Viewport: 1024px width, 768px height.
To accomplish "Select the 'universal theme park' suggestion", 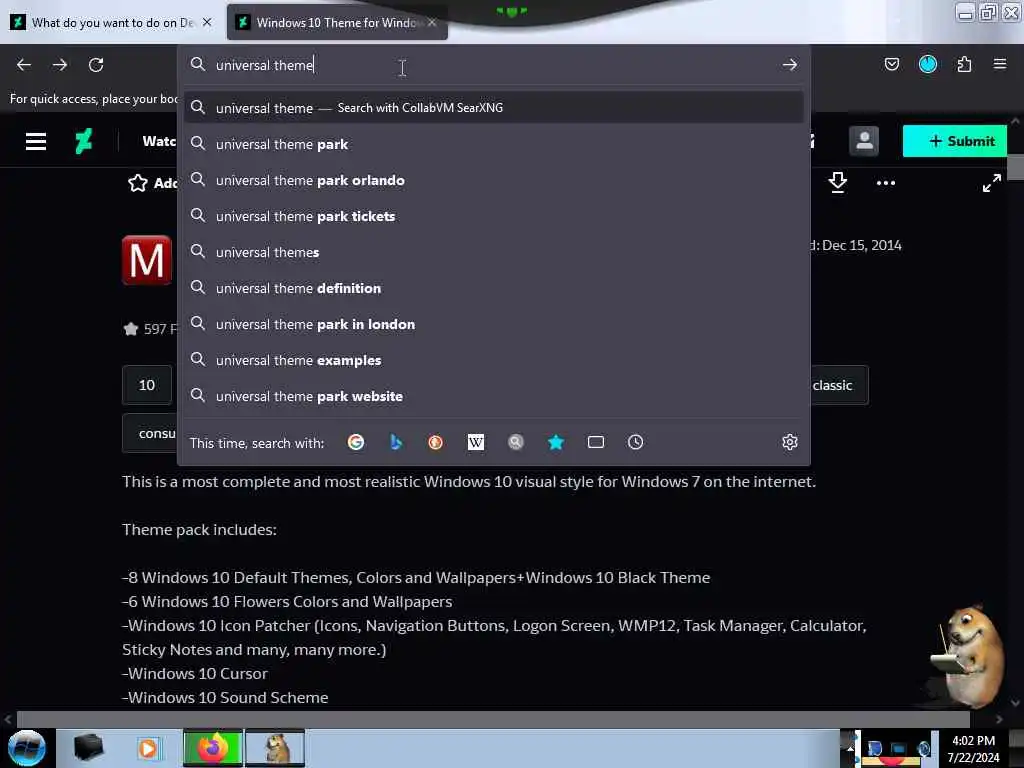I will tap(494, 144).
